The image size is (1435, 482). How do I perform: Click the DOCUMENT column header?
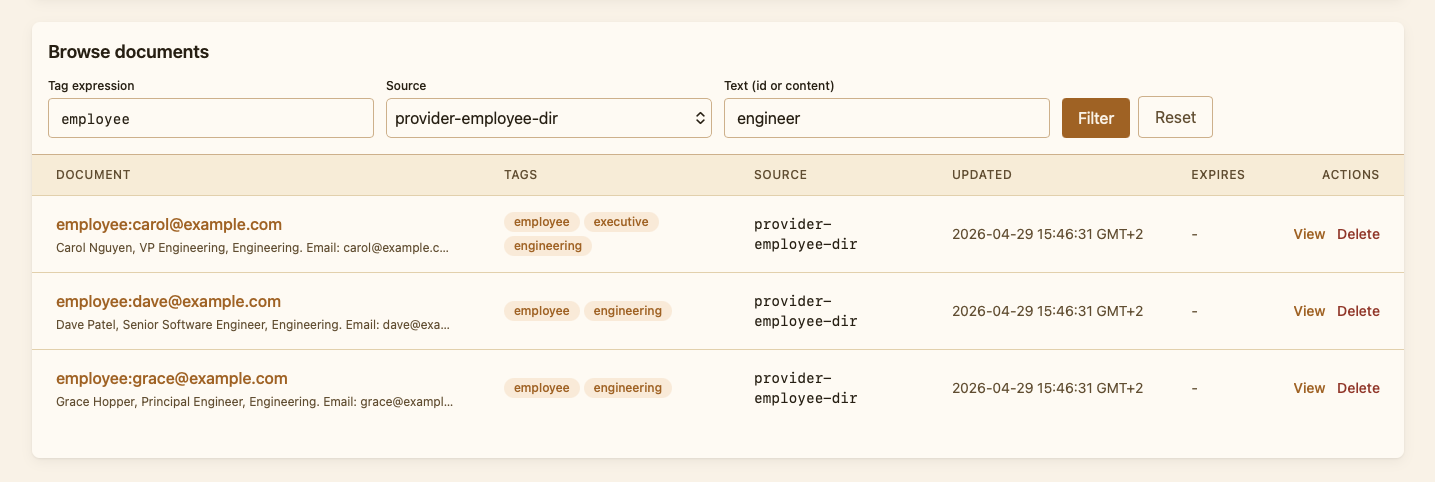pyautogui.click(x=93, y=175)
